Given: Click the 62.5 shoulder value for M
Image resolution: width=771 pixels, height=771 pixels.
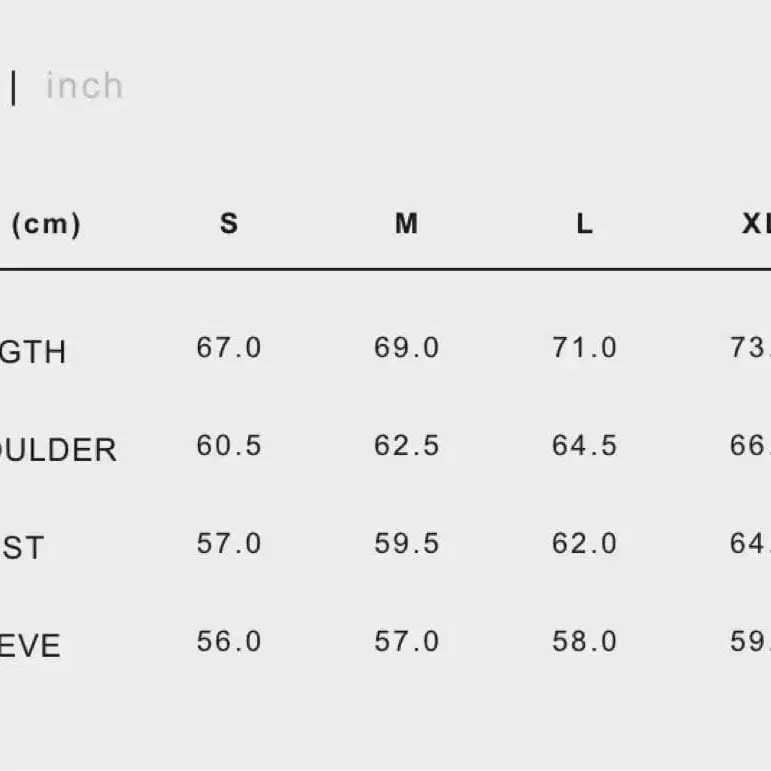Looking at the screenshot, I should [x=407, y=446].
